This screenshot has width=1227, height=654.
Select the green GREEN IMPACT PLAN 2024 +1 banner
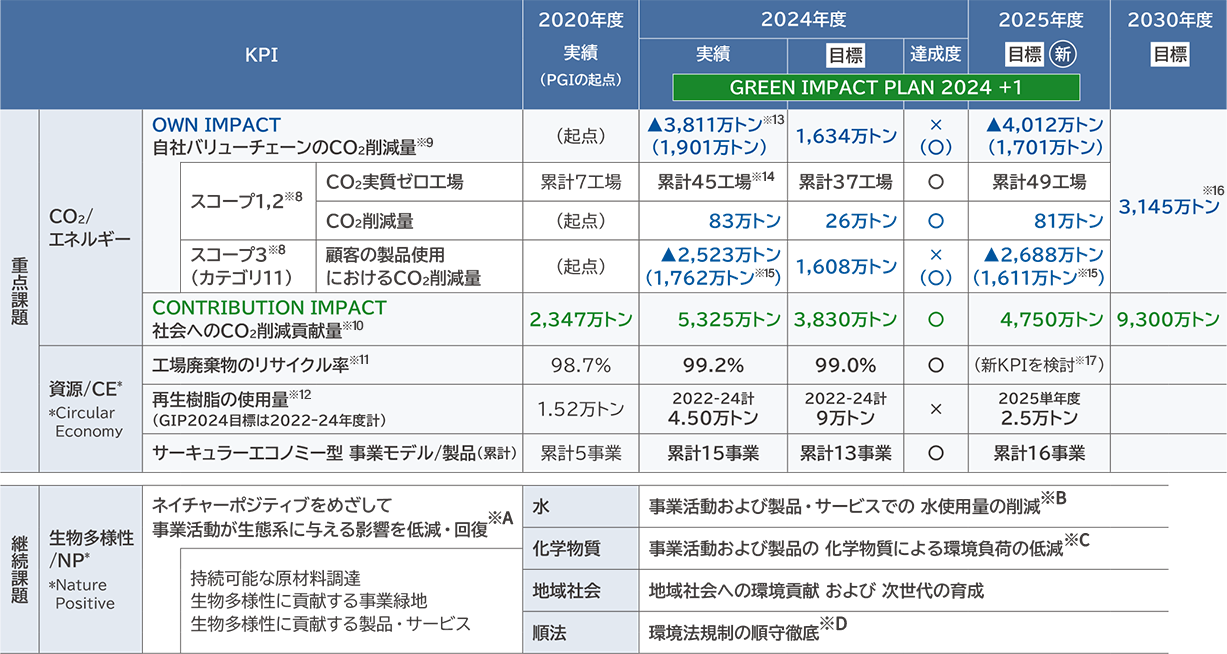[x=876, y=87]
